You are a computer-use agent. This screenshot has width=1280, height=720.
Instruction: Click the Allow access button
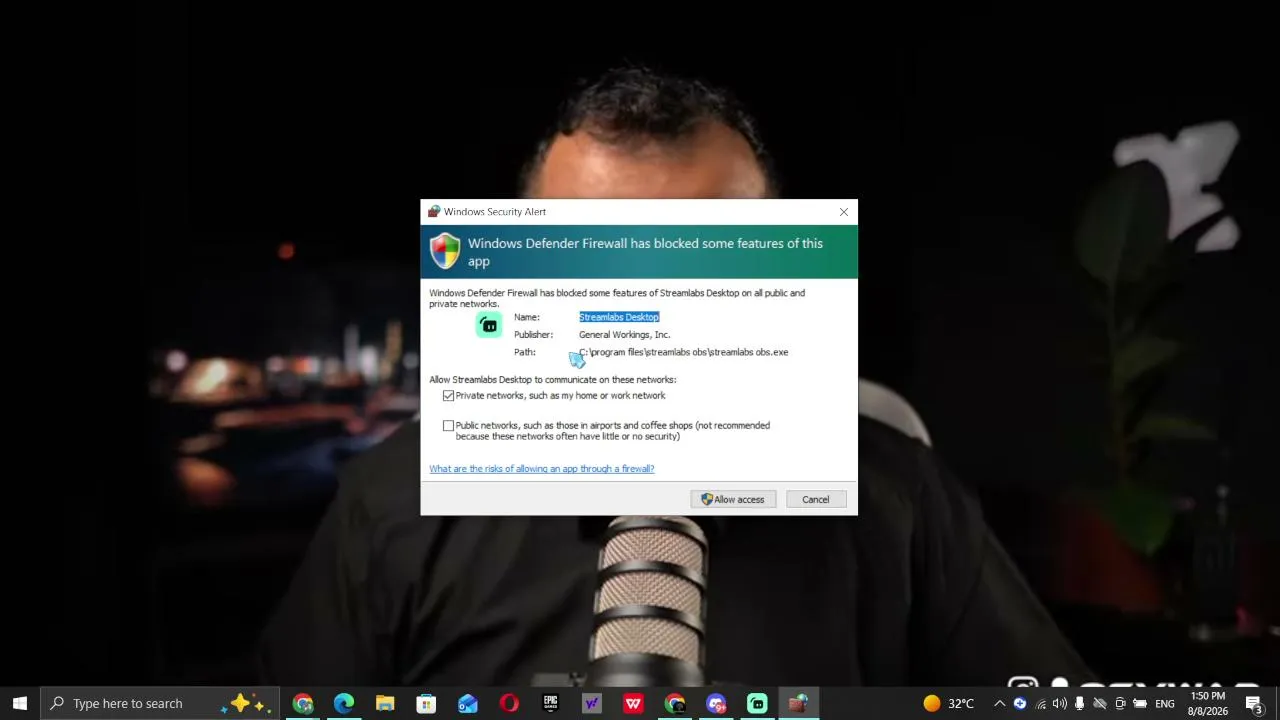[733, 499]
